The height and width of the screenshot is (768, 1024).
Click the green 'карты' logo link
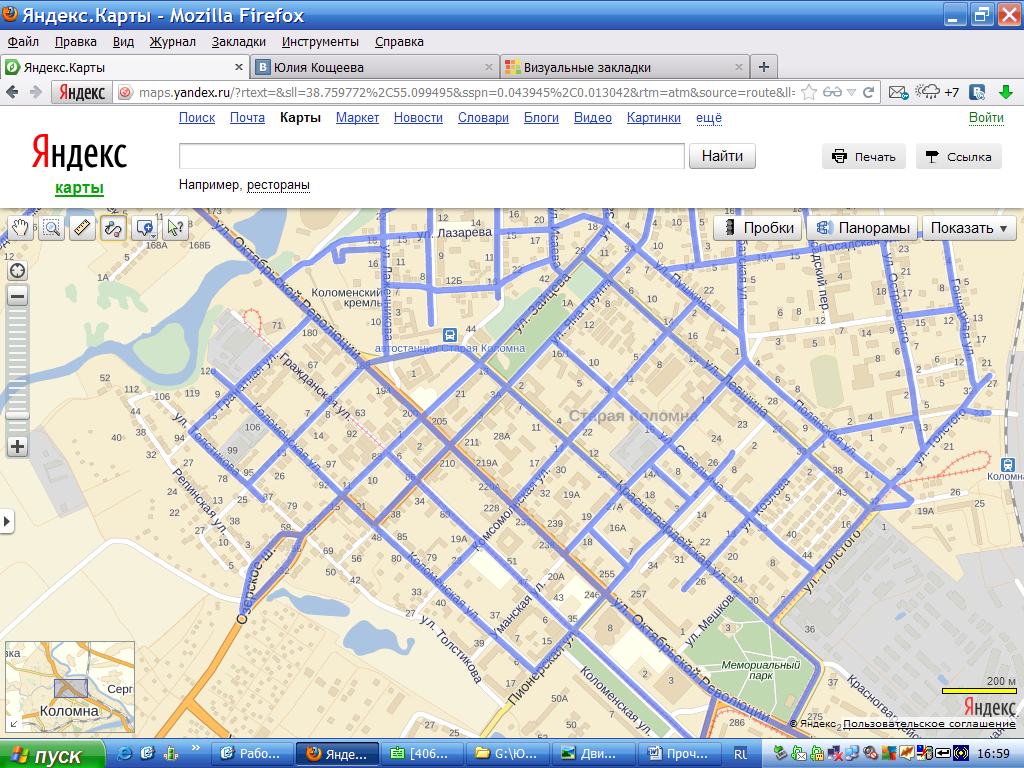[x=79, y=188]
